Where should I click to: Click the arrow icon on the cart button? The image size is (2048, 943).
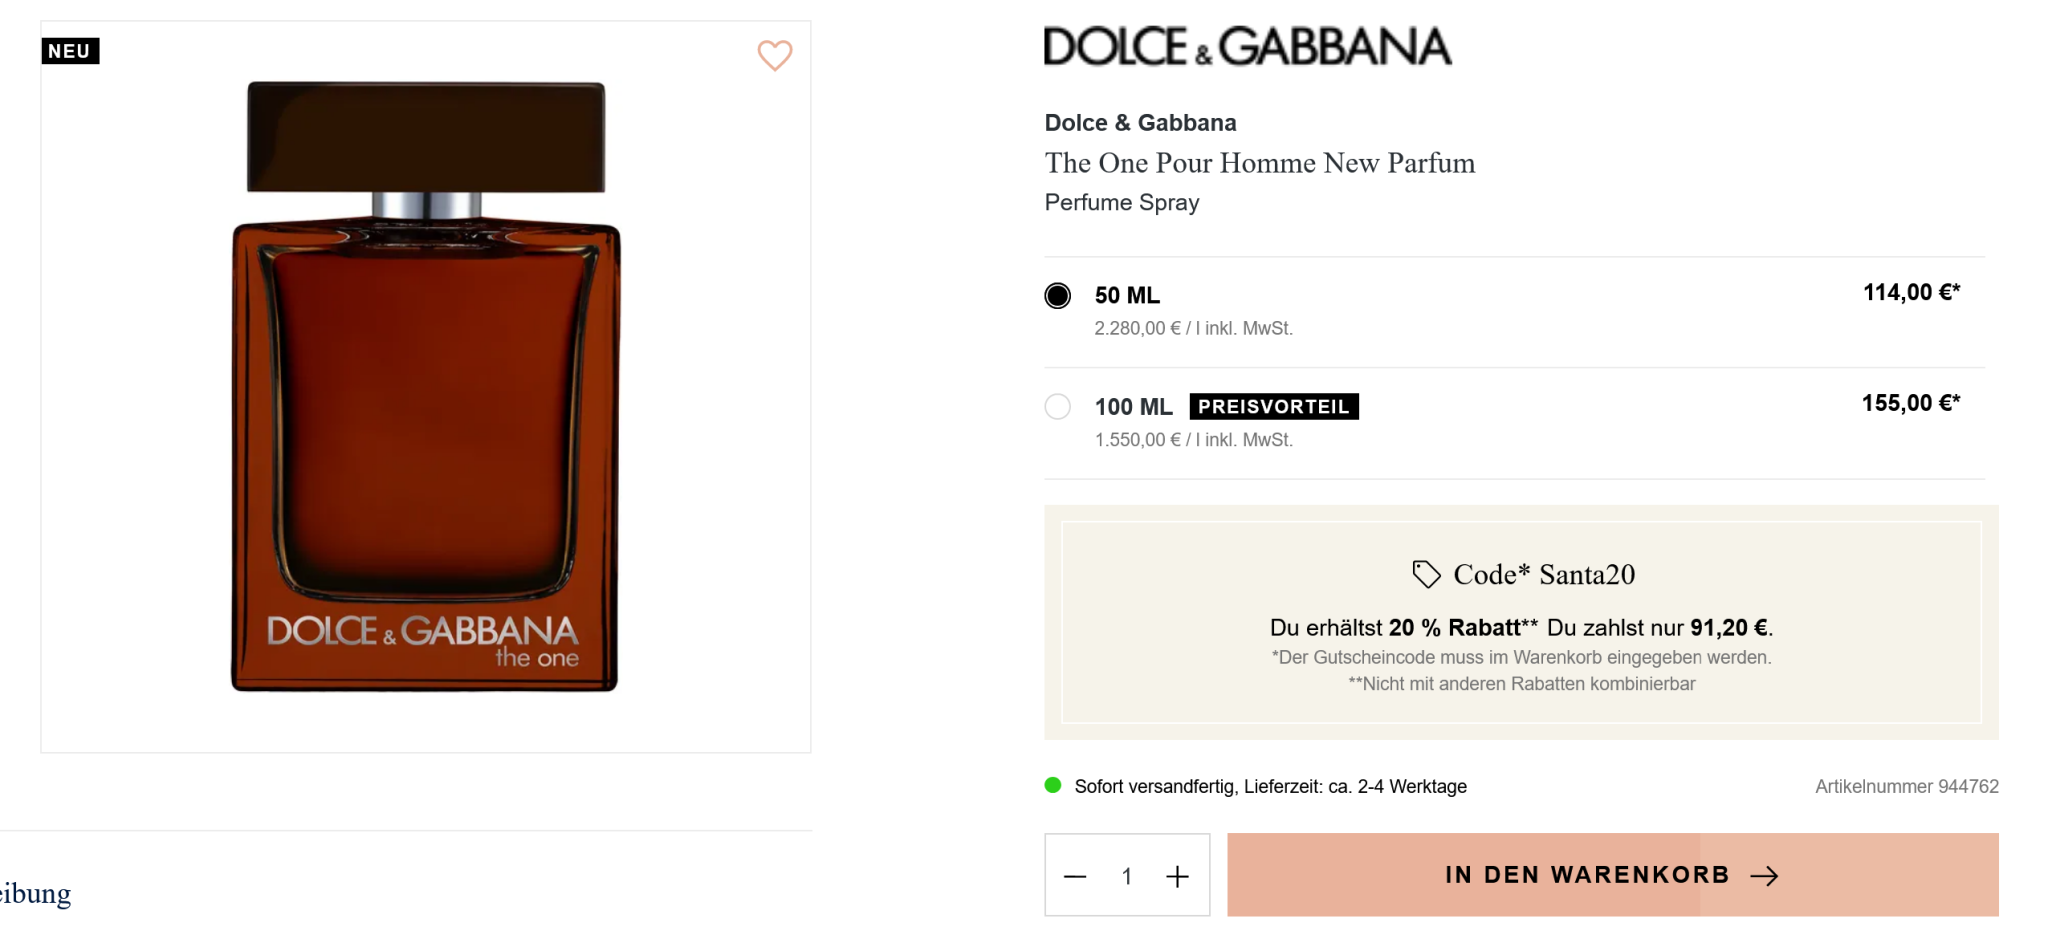point(1765,876)
